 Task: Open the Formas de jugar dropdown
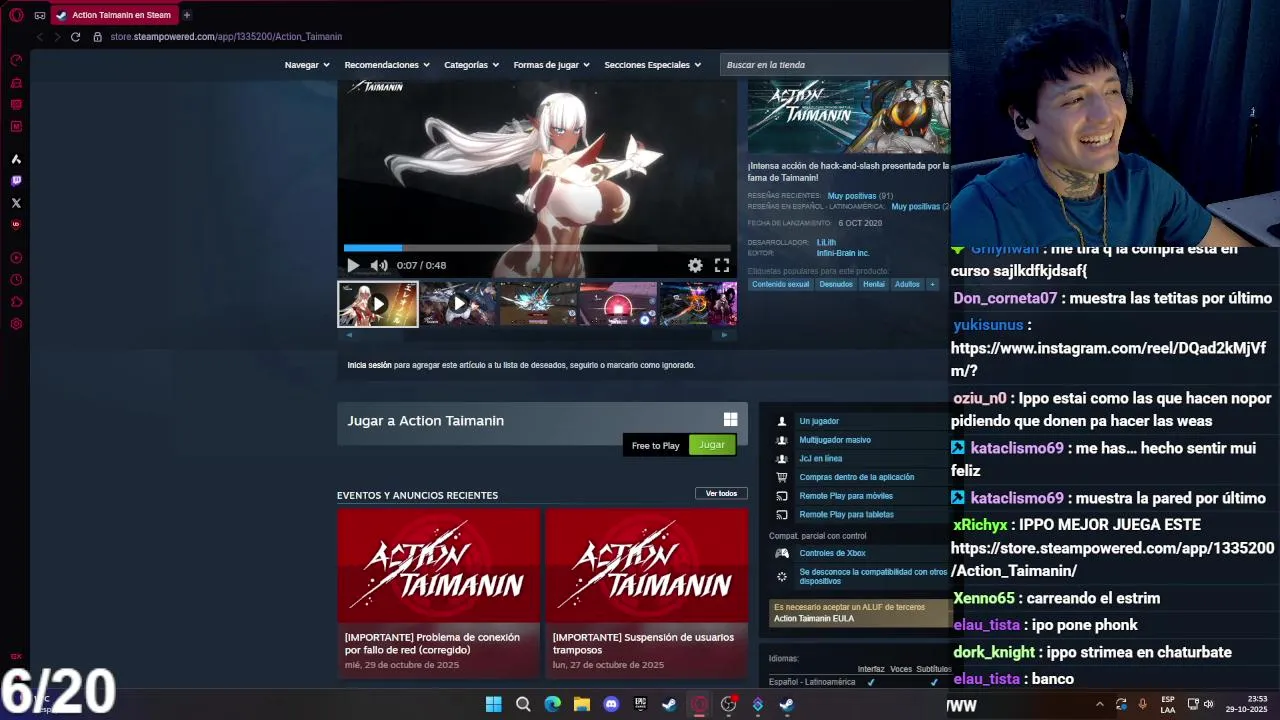[551, 65]
